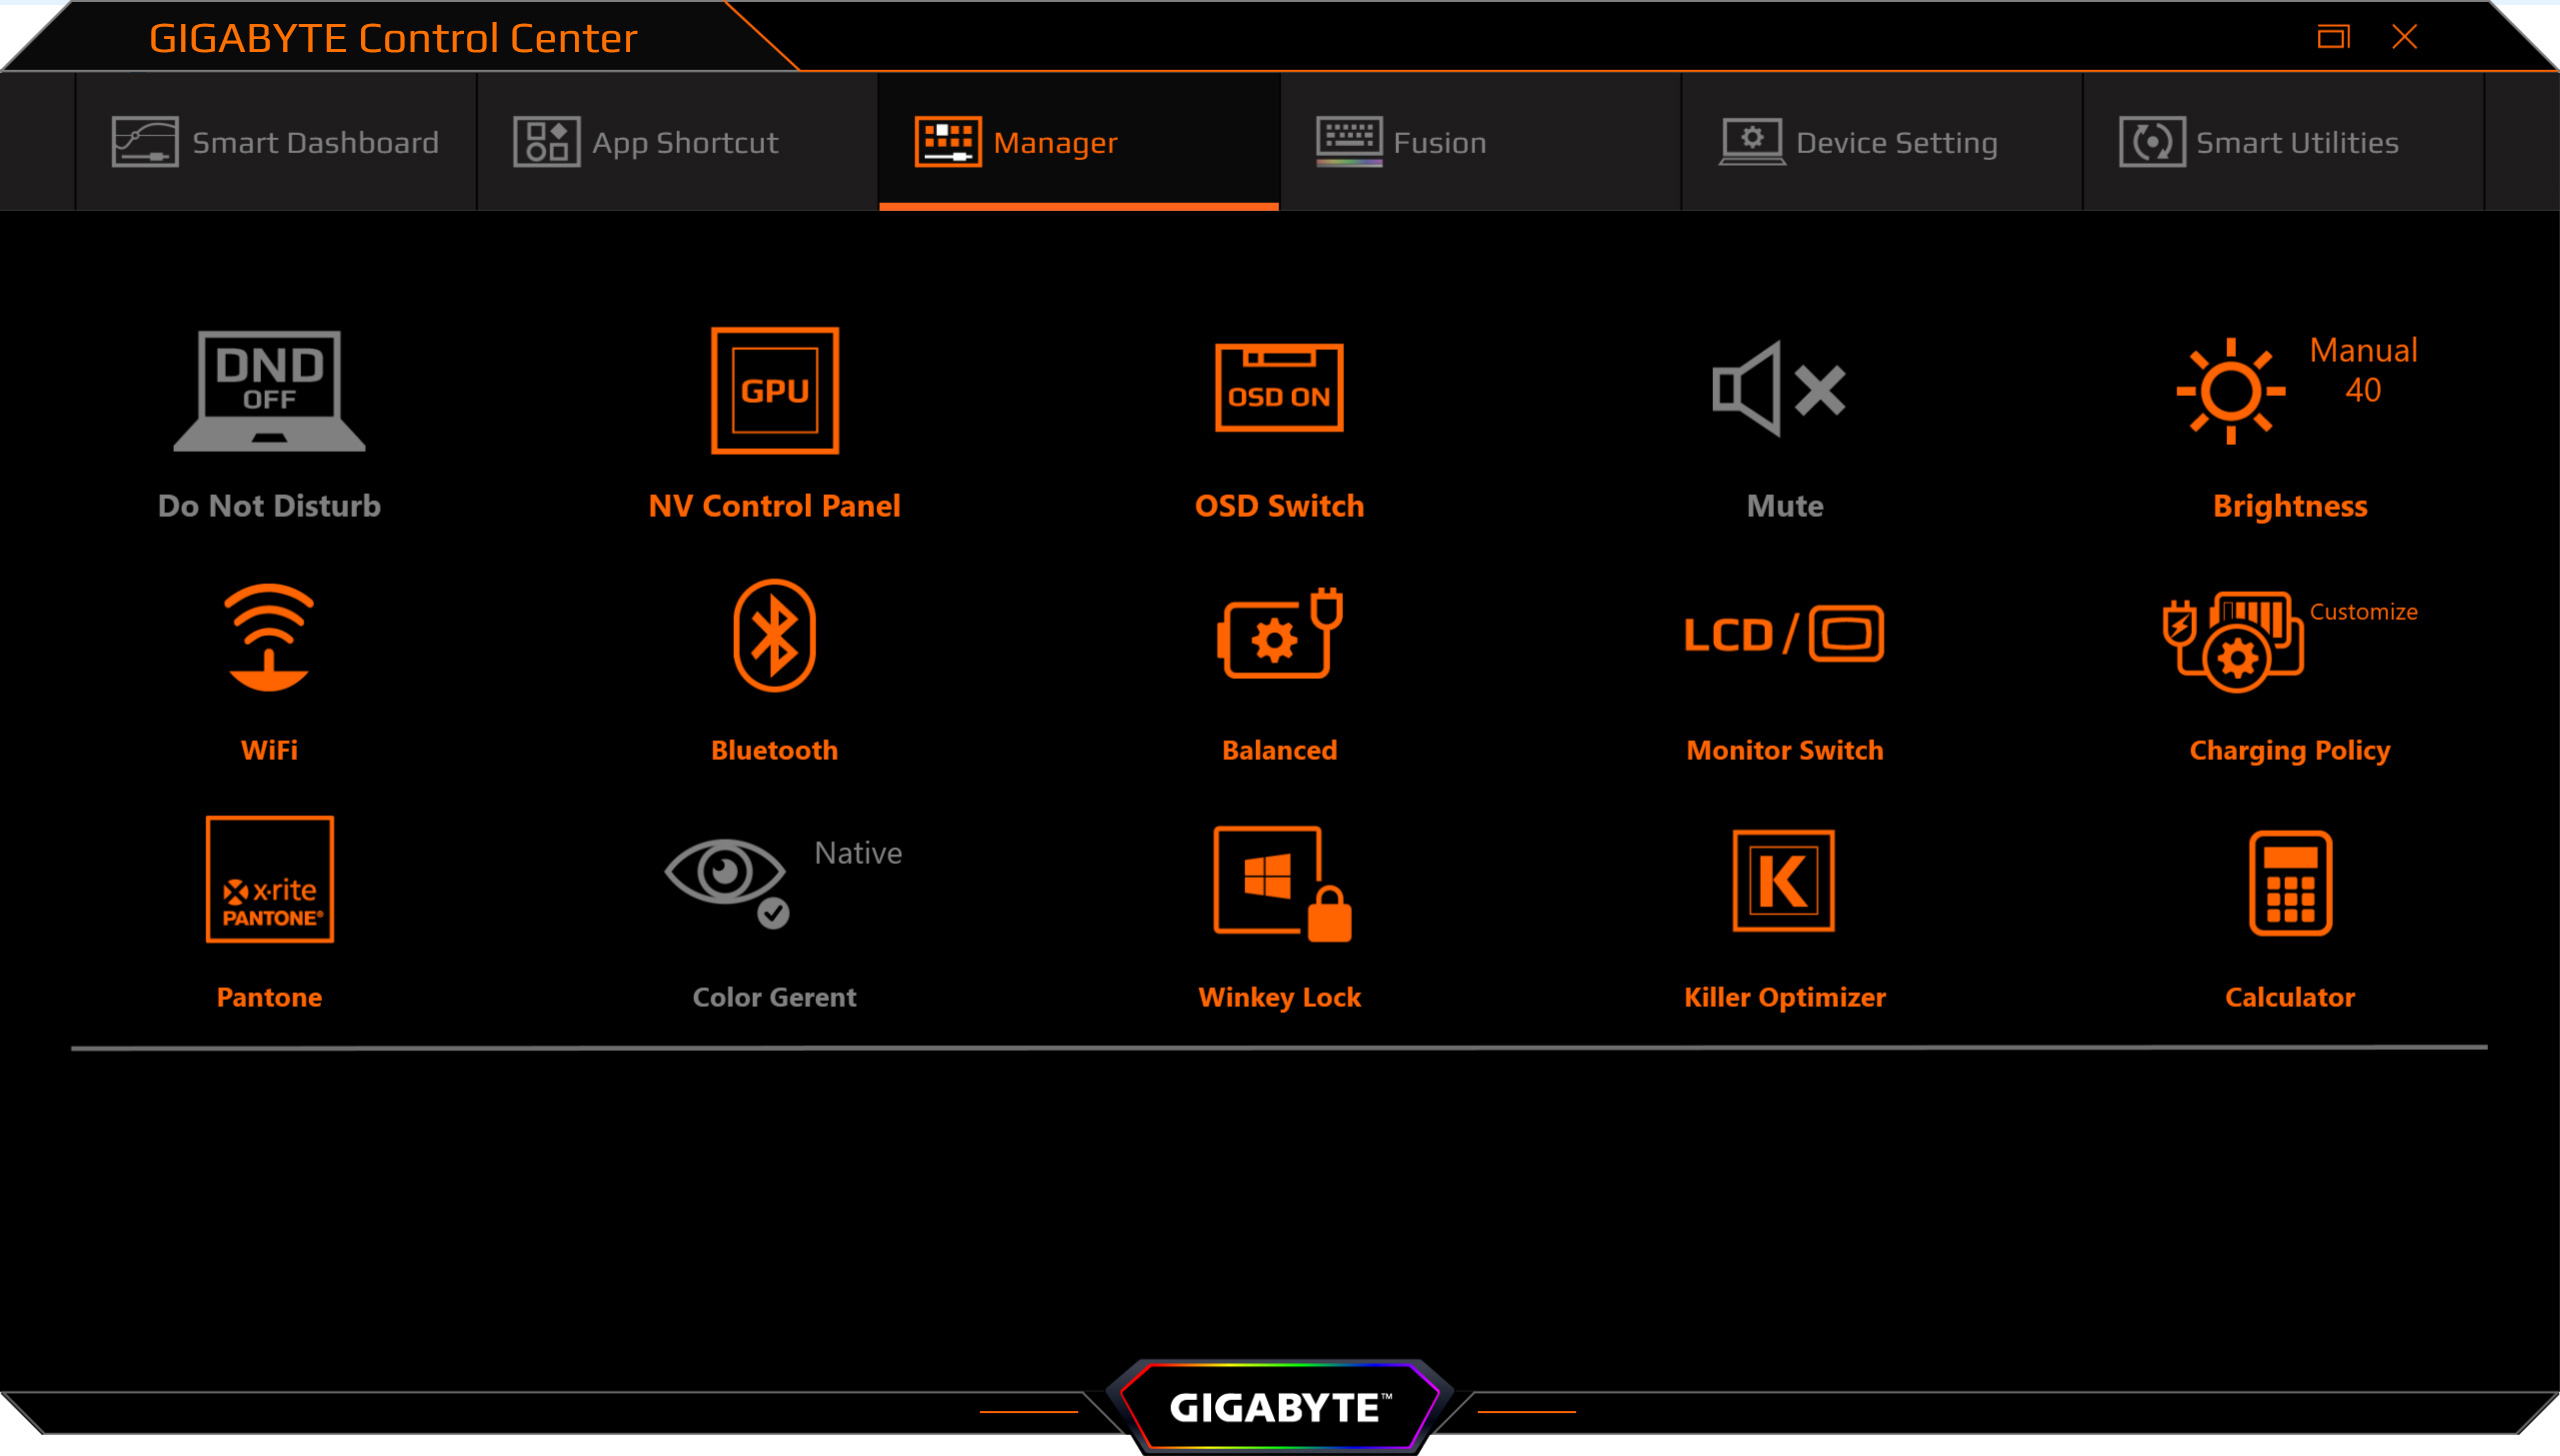Click the Balanced label text
This screenshot has height=1456, width=2560.
point(1280,750)
